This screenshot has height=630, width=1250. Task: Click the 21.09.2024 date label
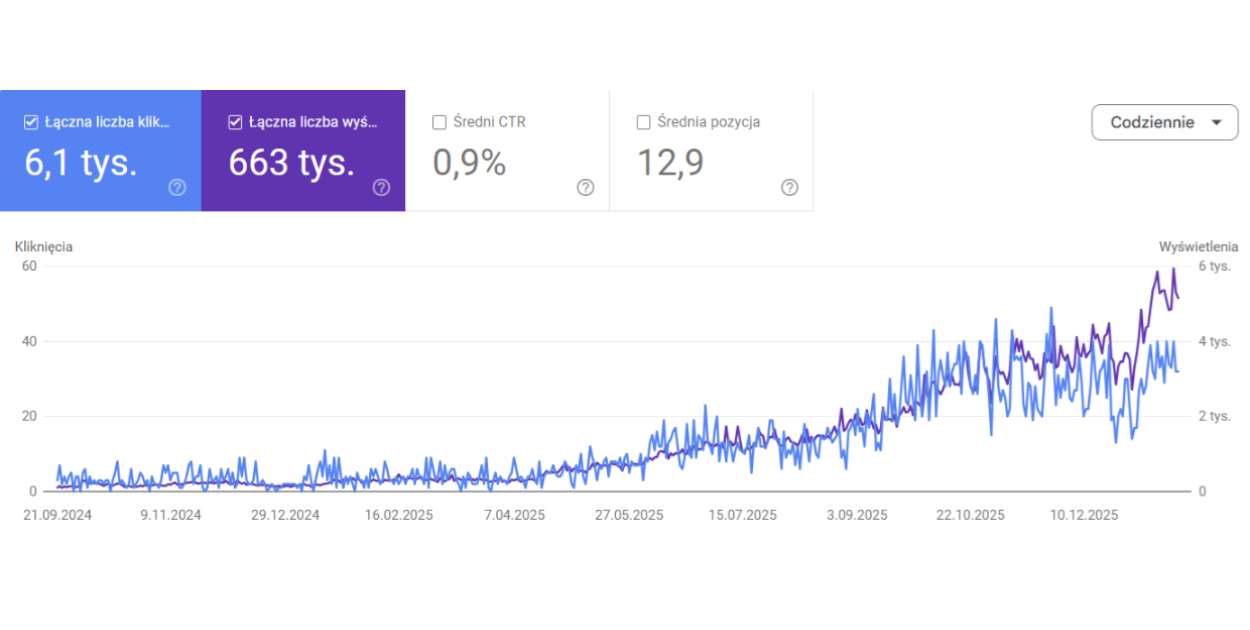tap(57, 516)
